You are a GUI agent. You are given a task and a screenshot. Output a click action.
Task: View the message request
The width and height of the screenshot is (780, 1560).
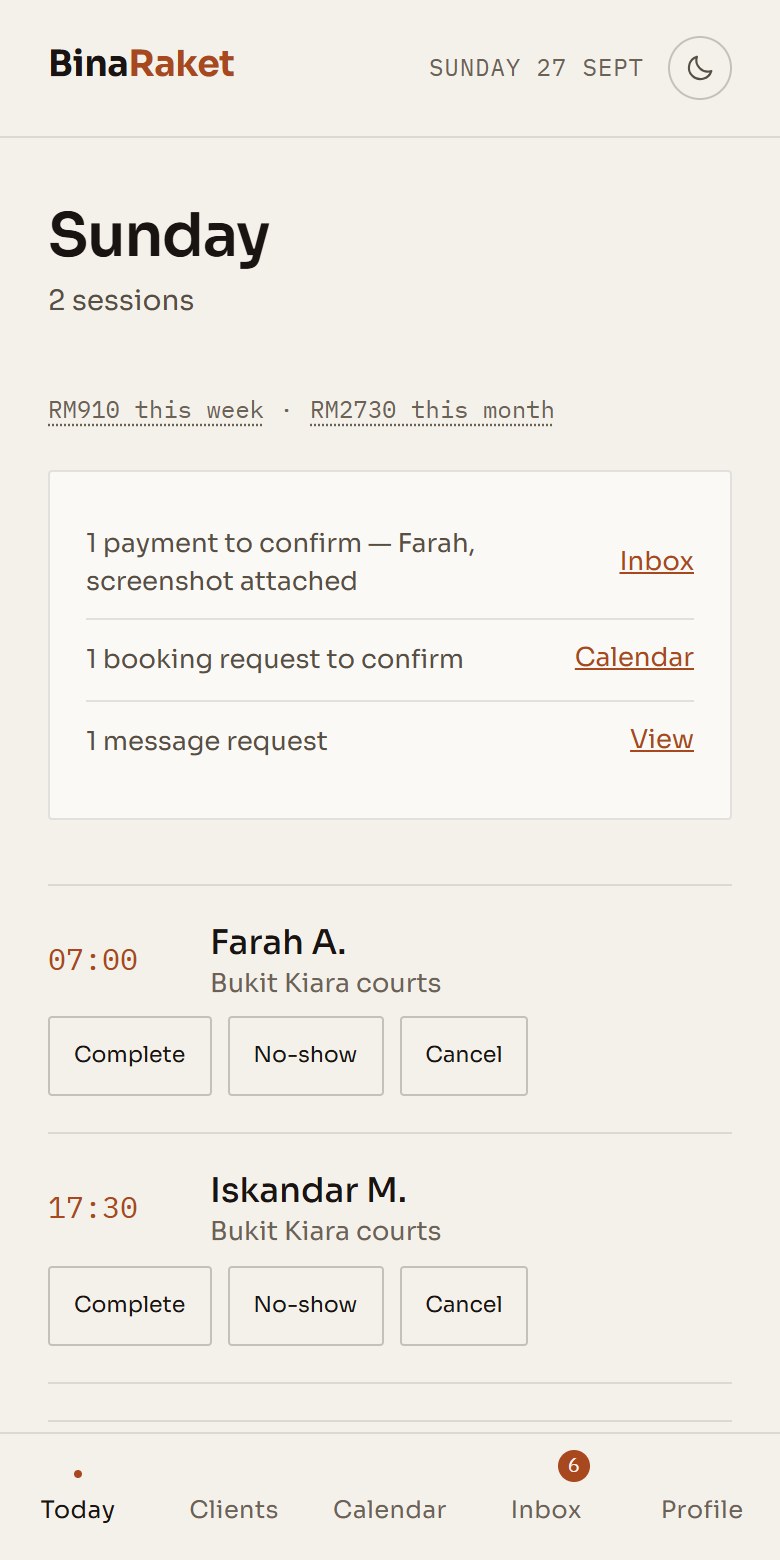(x=661, y=739)
